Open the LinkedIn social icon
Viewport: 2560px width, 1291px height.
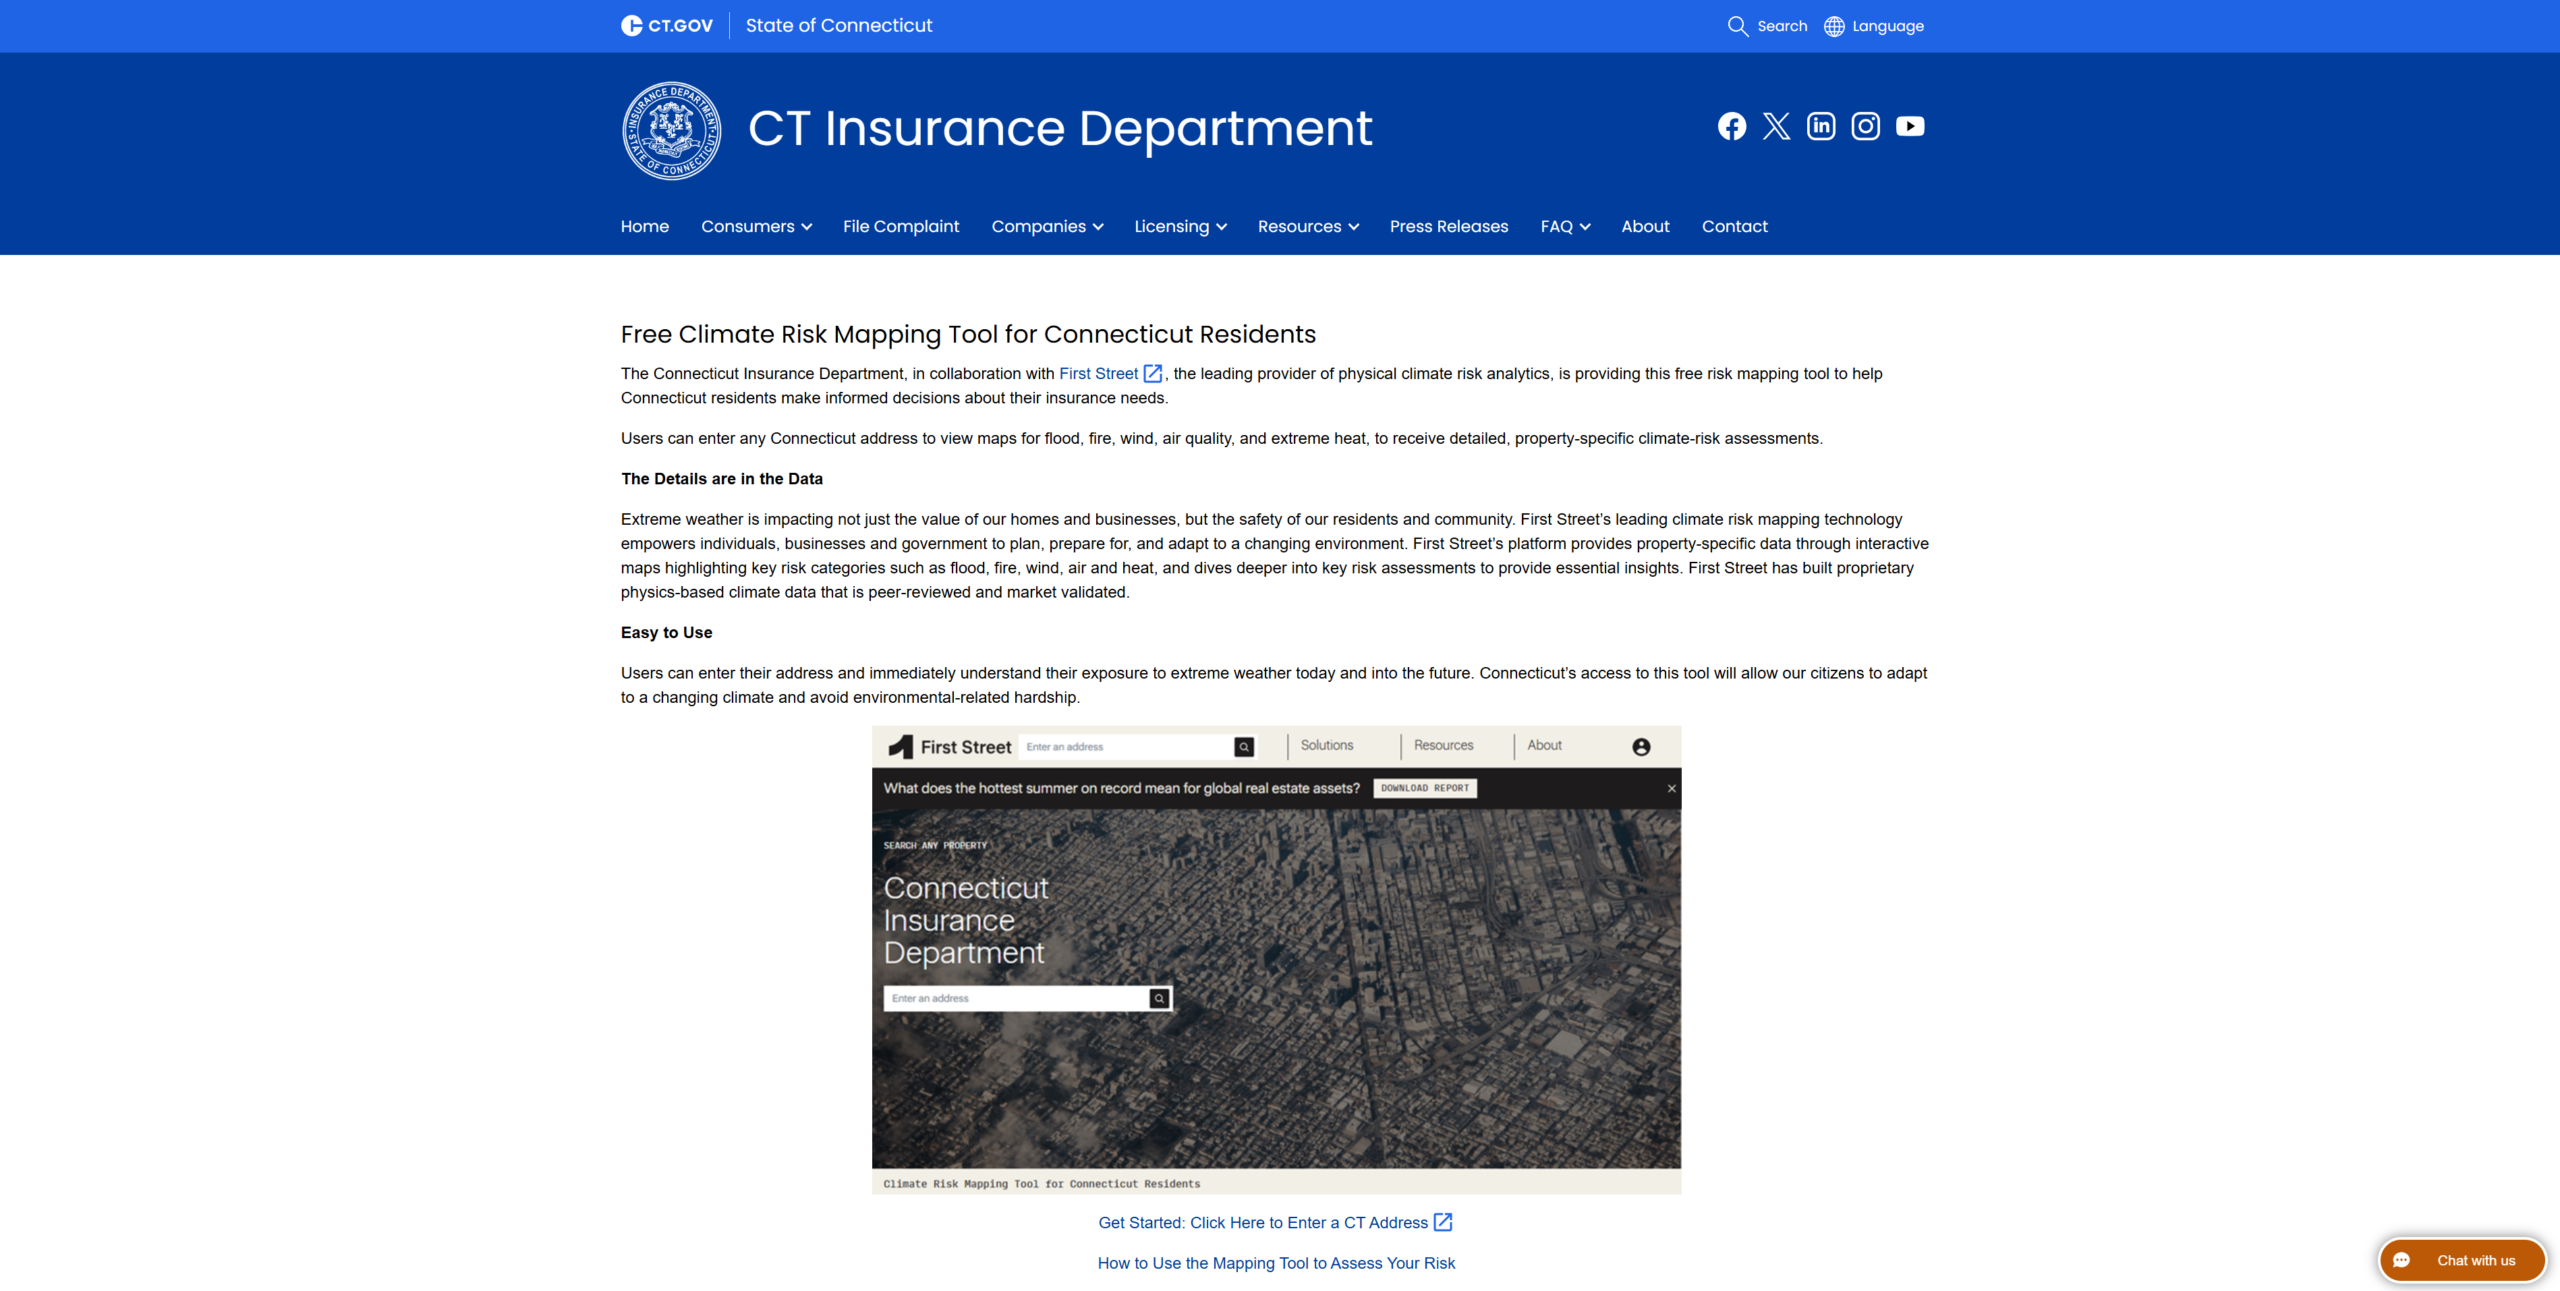click(x=1820, y=126)
